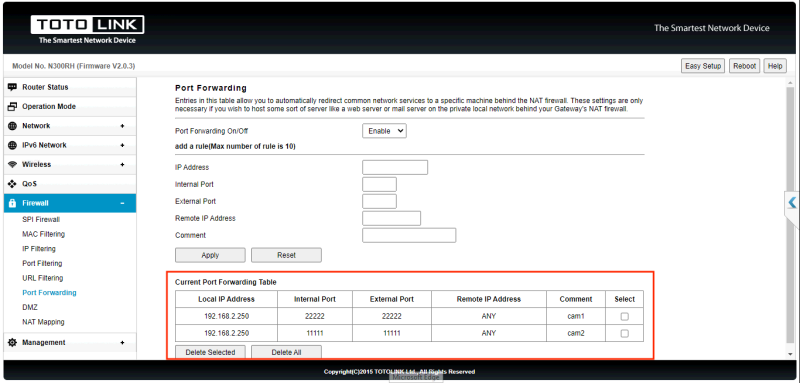Select URL Filtering submenu
The image size is (800, 383).
pyautogui.click(x=42, y=278)
